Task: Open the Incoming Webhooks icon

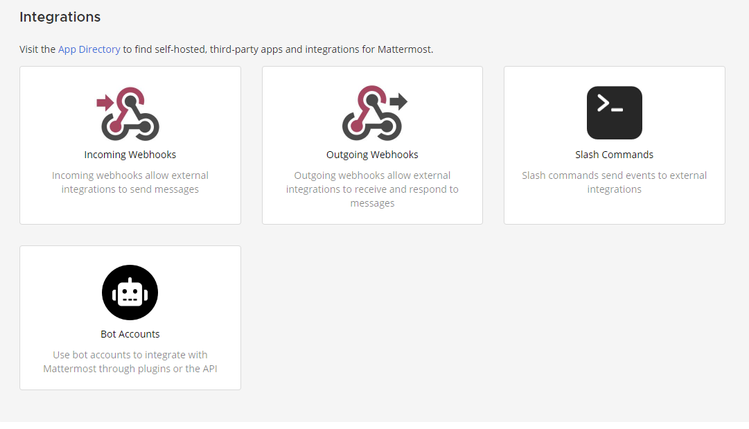Action: coord(128,114)
